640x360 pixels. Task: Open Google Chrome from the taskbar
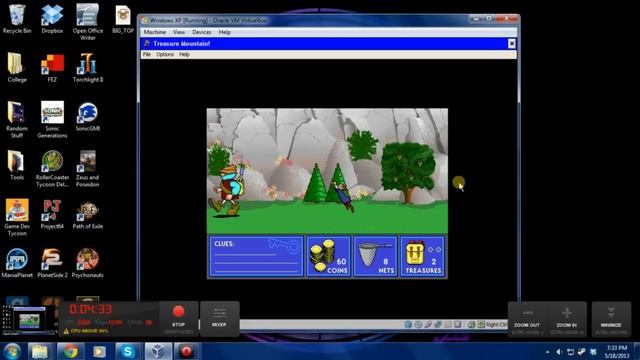(70, 351)
